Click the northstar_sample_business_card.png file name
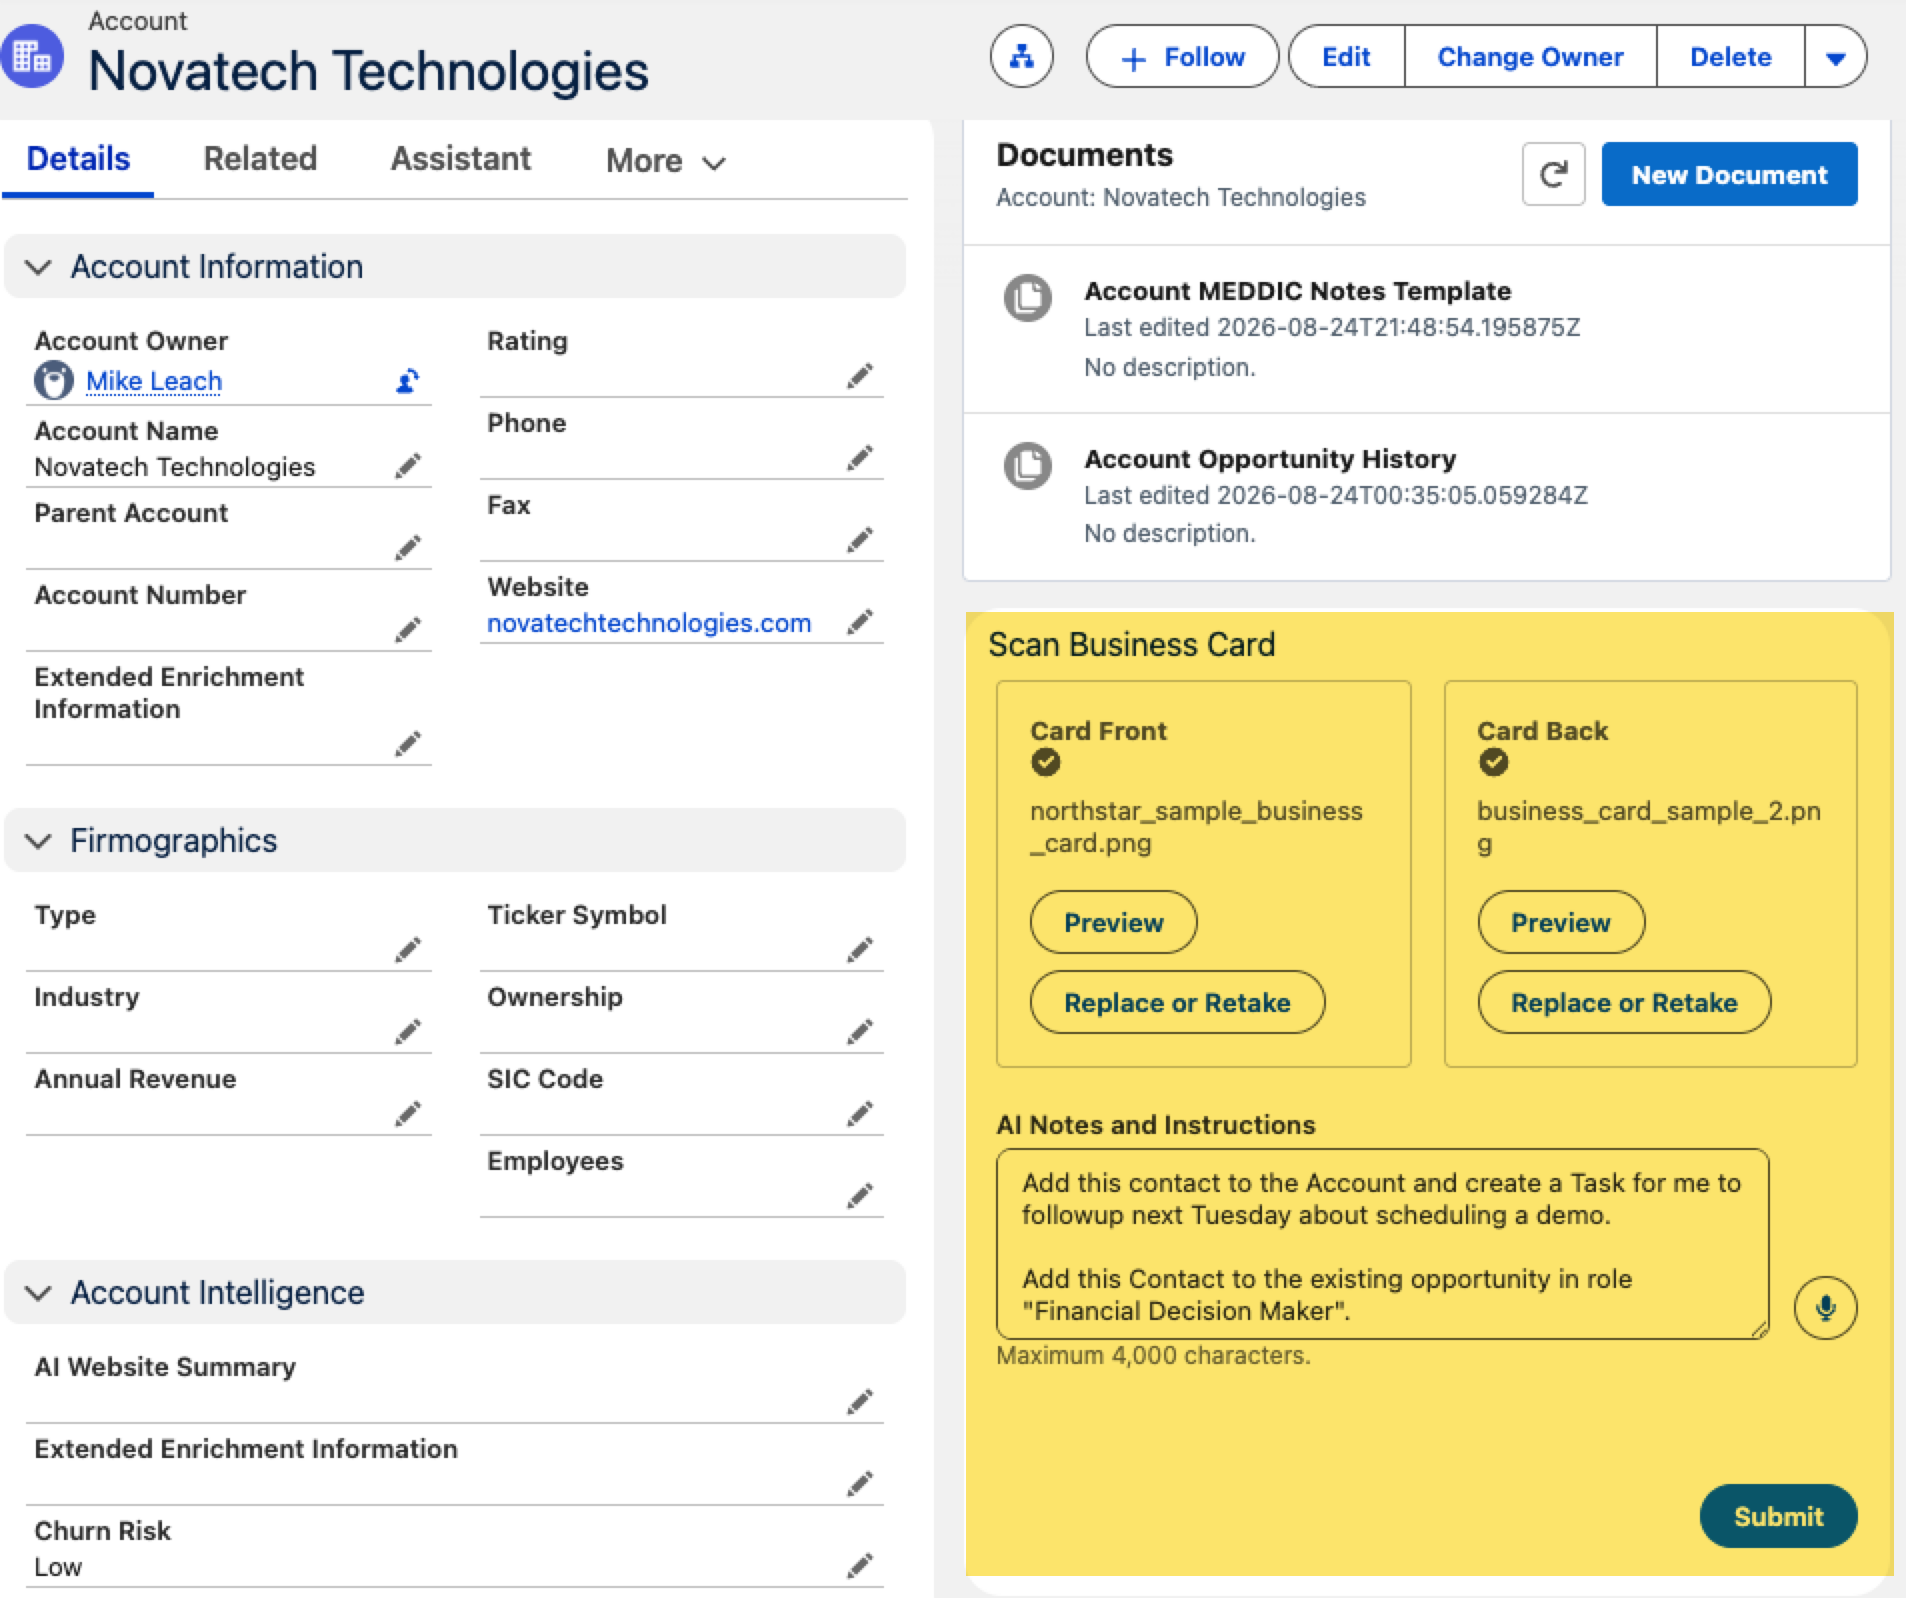The image size is (1906, 1598). (1196, 826)
